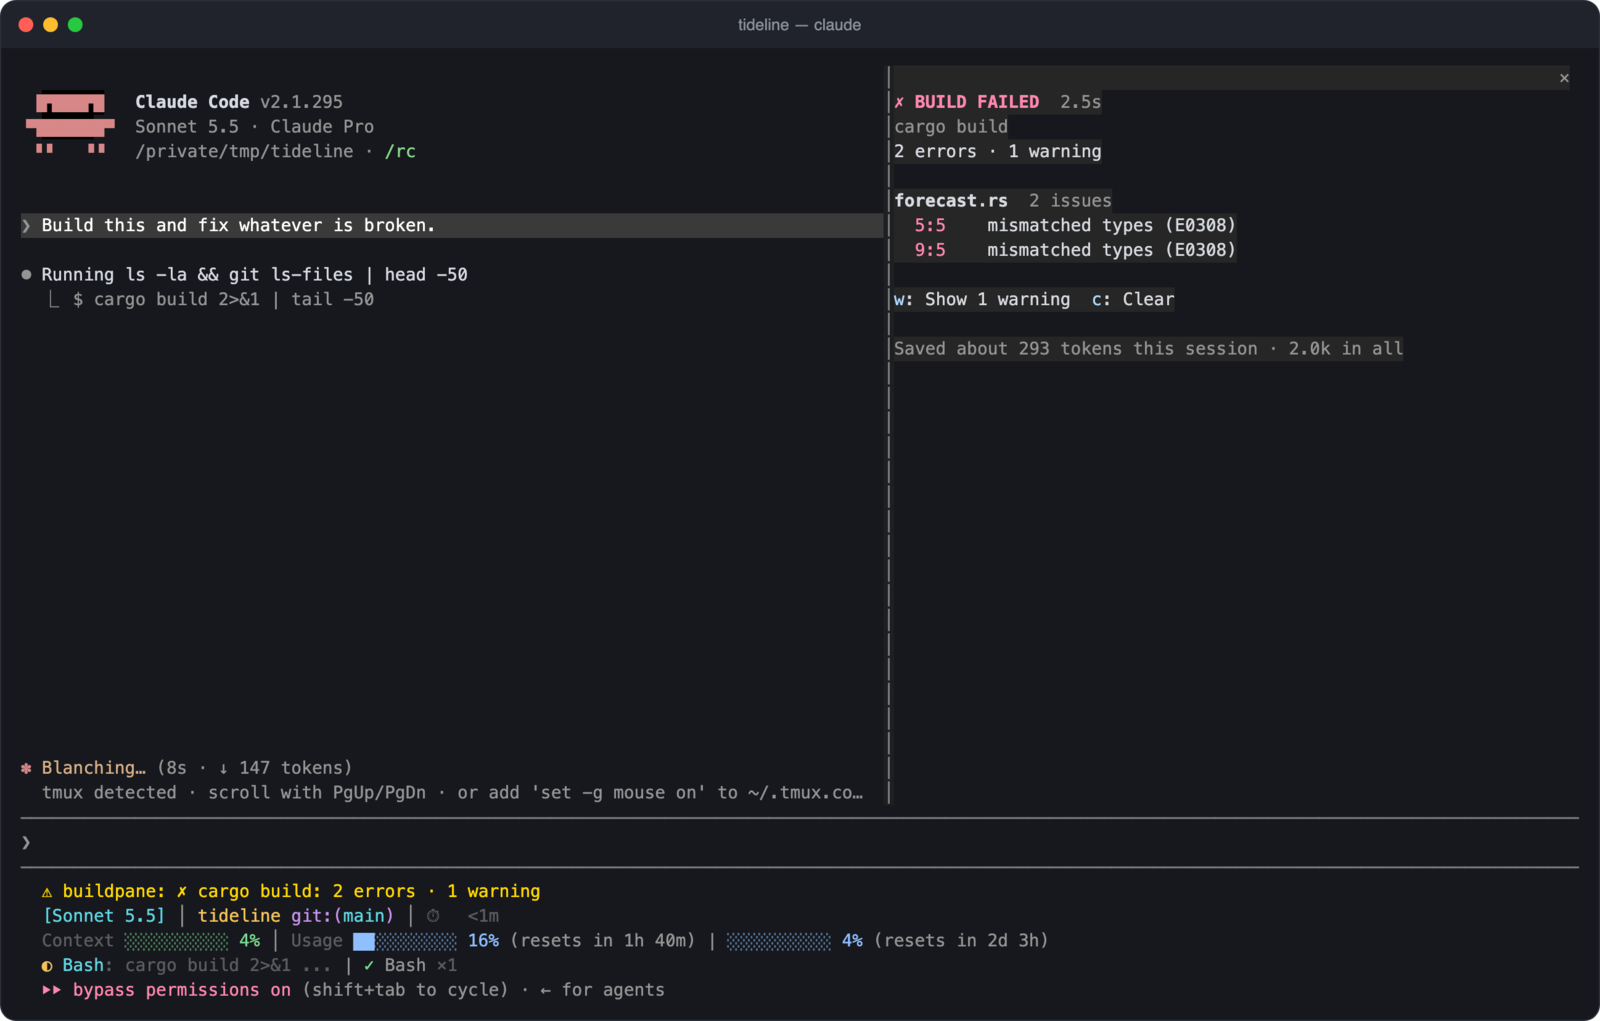Click the red ✗ BUILD FAILED icon
Screen dimensions: 1600x1021
click(899, 102)
